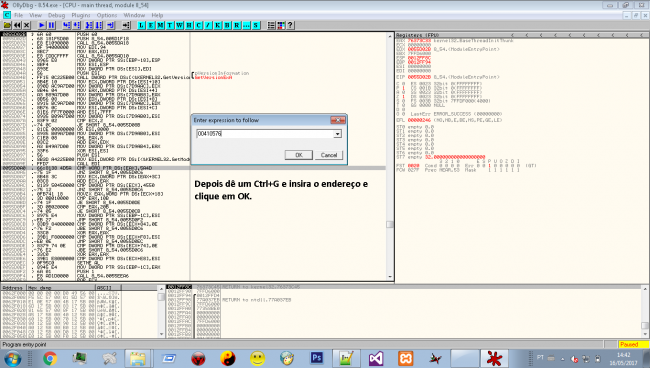Click the disassembly scrollbar thumb
Image resolution: width=650 pixels, height=368 pixels.
coord(390,224)
